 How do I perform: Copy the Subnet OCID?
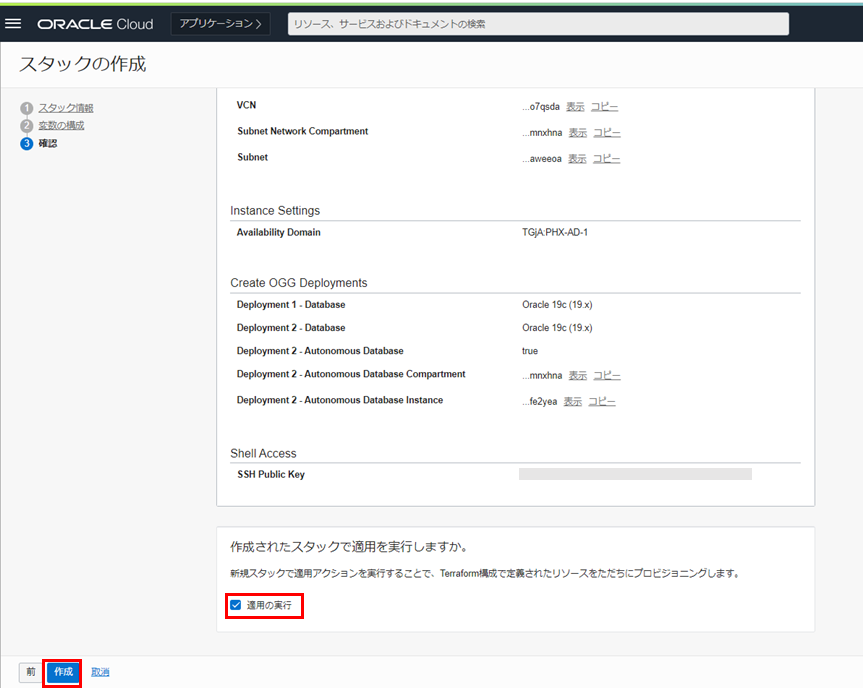coord(606,158)
